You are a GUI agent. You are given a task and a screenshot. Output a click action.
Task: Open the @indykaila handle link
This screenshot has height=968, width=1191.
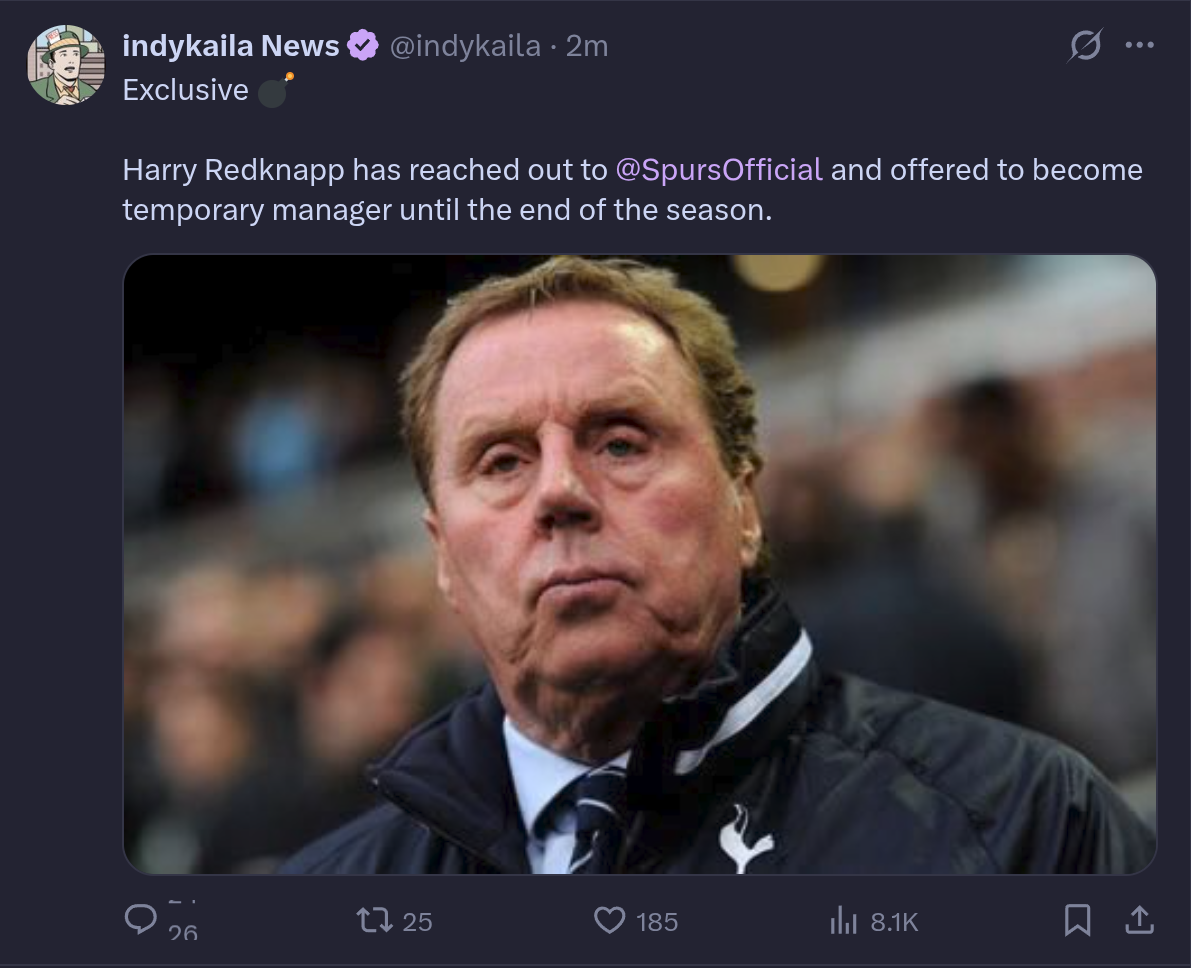click(464, 46)
